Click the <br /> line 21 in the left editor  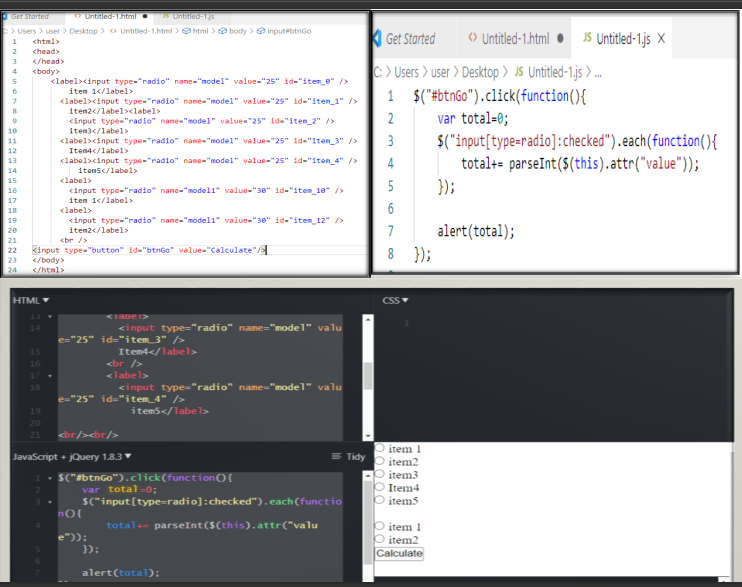pyautogui.click(x=73, y=240)
